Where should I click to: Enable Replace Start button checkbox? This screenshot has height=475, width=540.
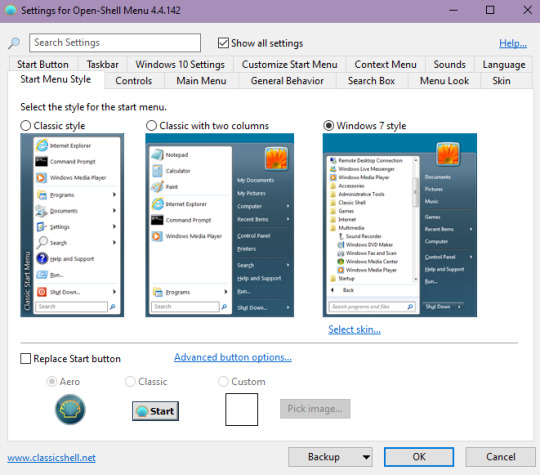coord(25,359)
